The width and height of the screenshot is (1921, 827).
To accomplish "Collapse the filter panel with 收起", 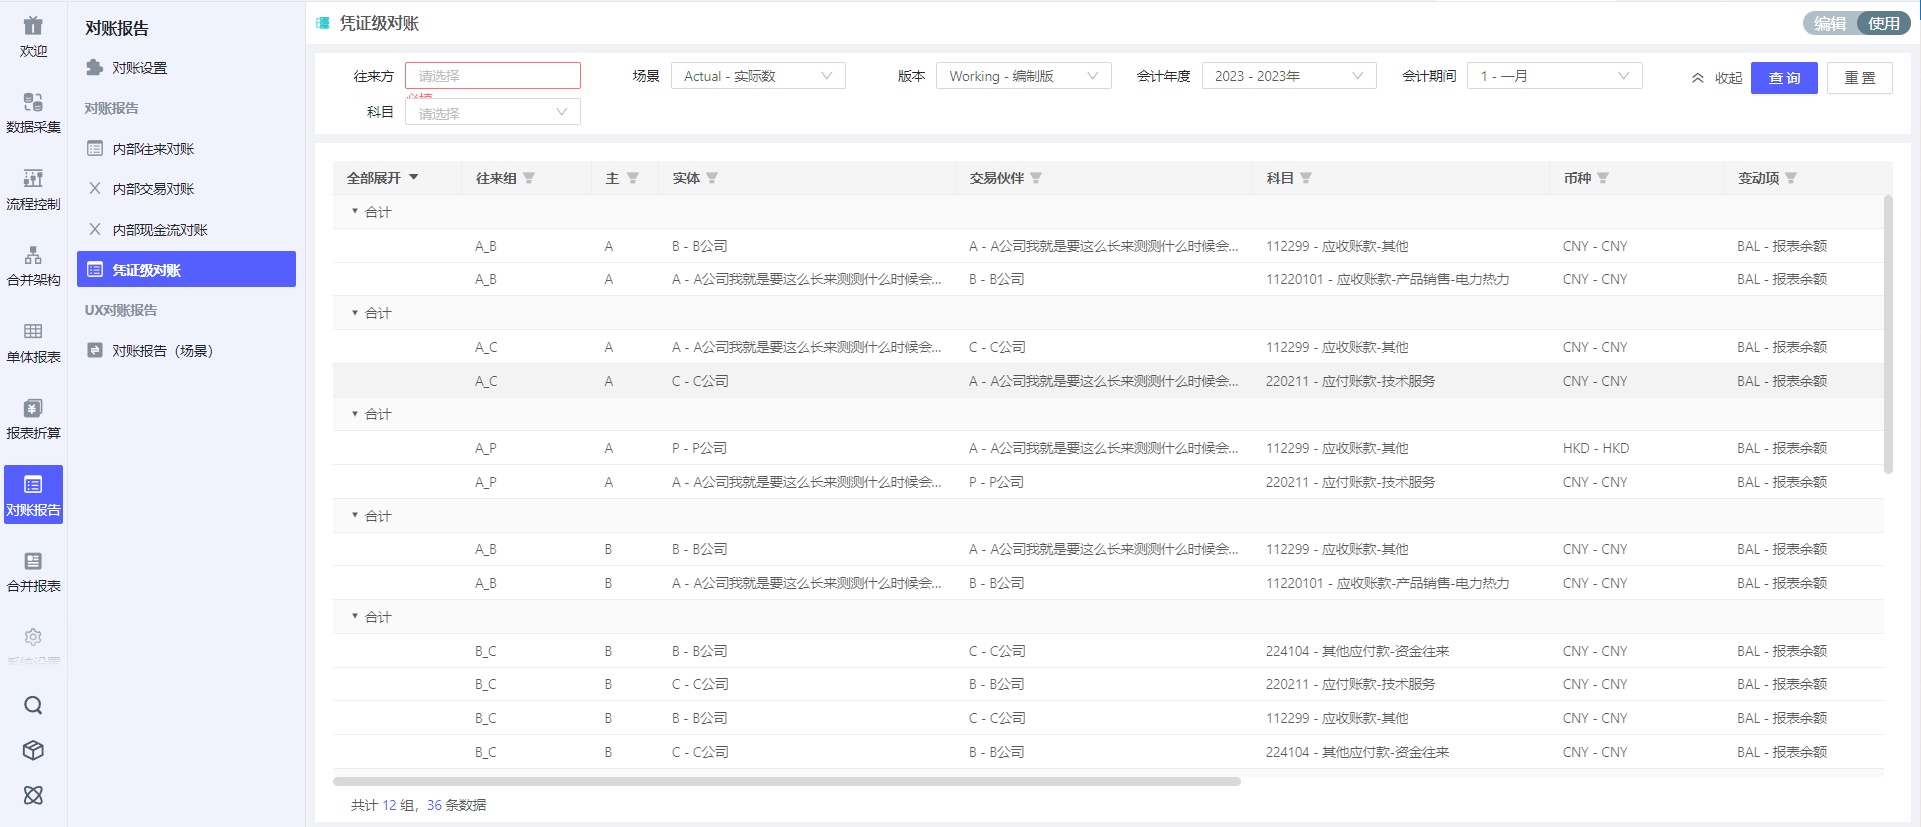I will (x=1717, y=78).
